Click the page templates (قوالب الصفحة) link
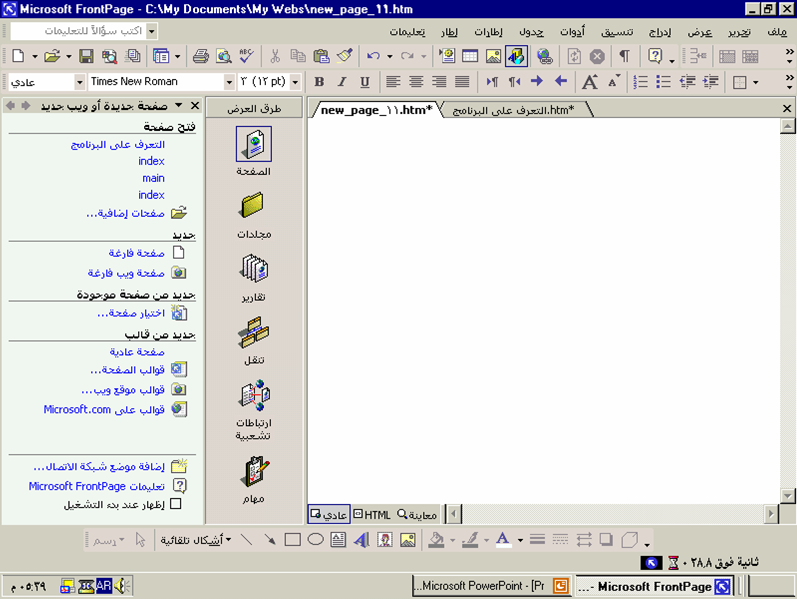This screenshot has width=797, height=599. point(127,370)
